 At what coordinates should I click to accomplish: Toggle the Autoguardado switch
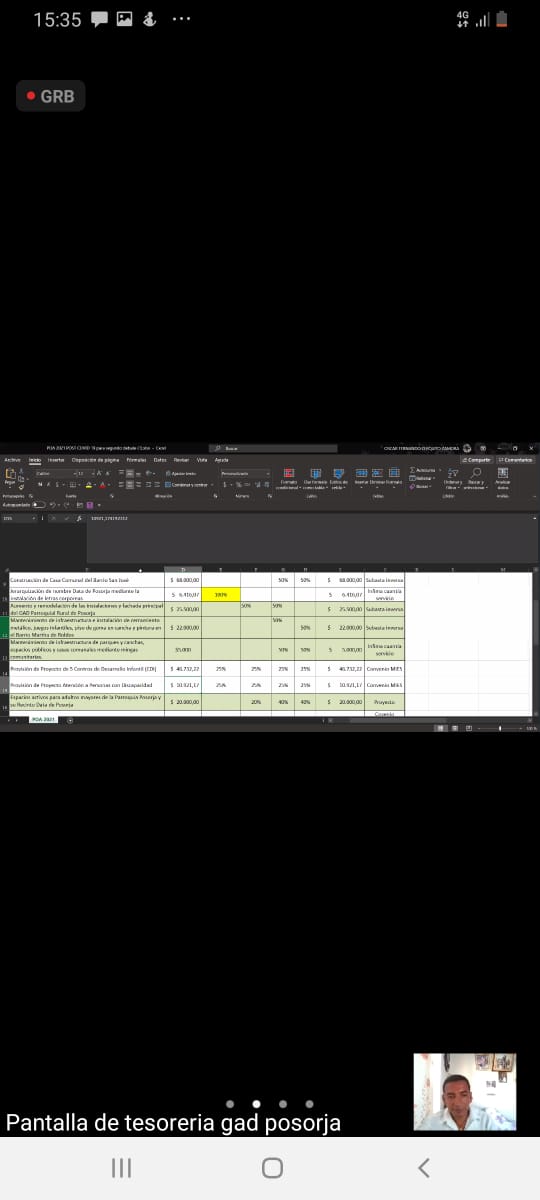point(39,505)
